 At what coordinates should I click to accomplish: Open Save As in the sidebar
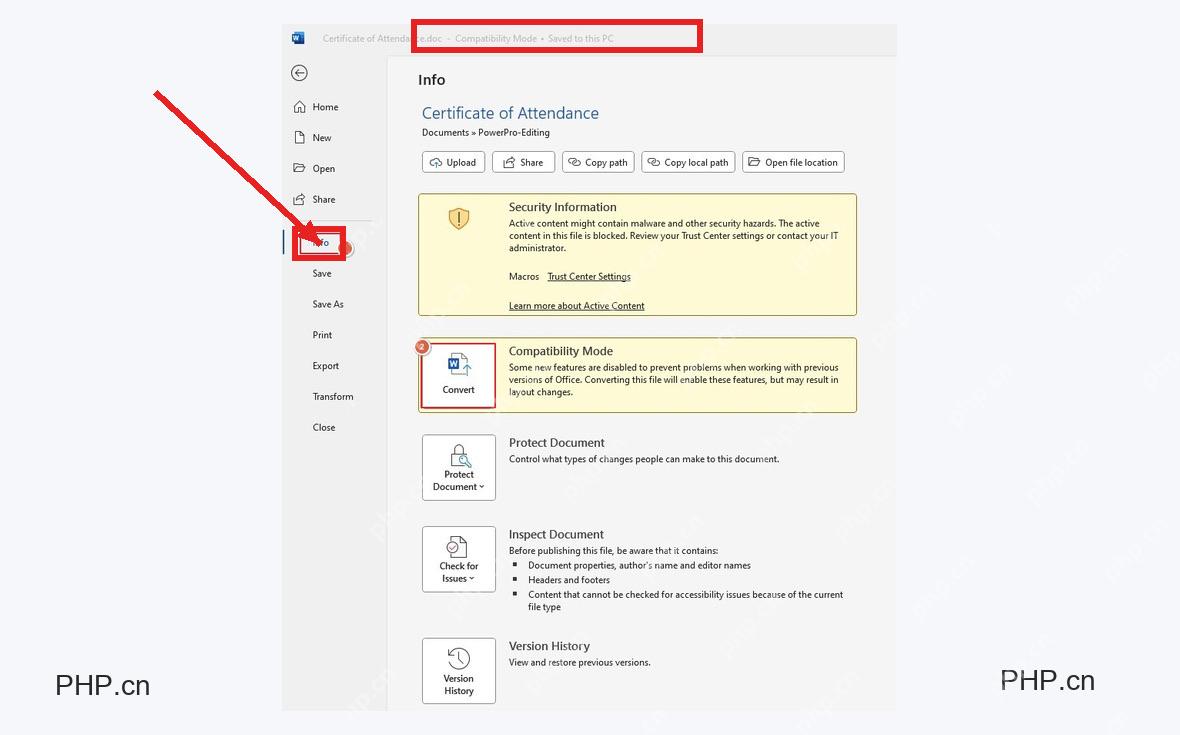(328, 305)
